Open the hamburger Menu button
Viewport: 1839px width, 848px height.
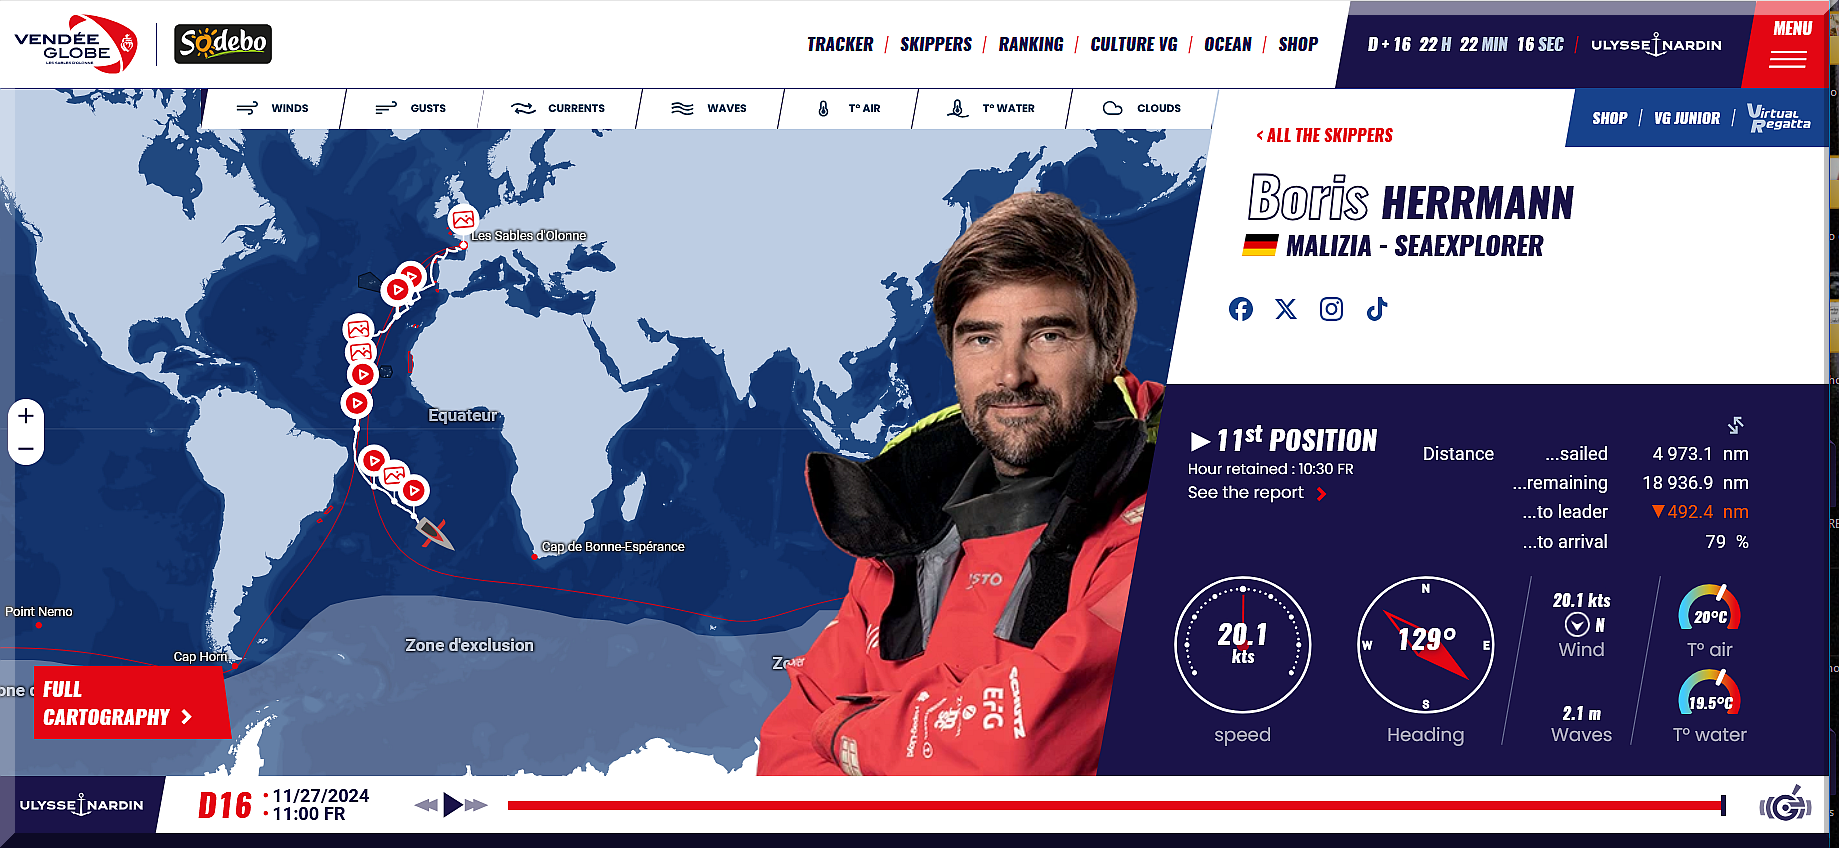1787,45
